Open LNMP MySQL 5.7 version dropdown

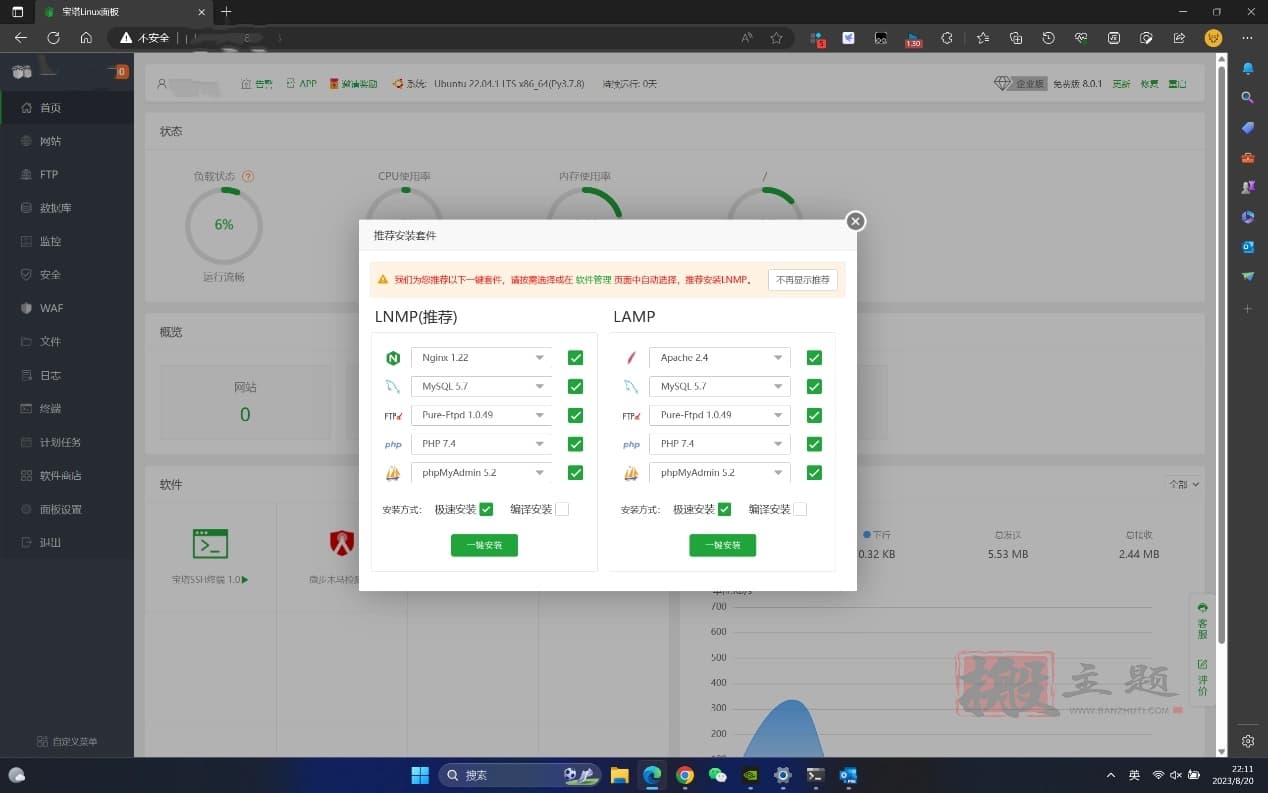coord(481,386)
